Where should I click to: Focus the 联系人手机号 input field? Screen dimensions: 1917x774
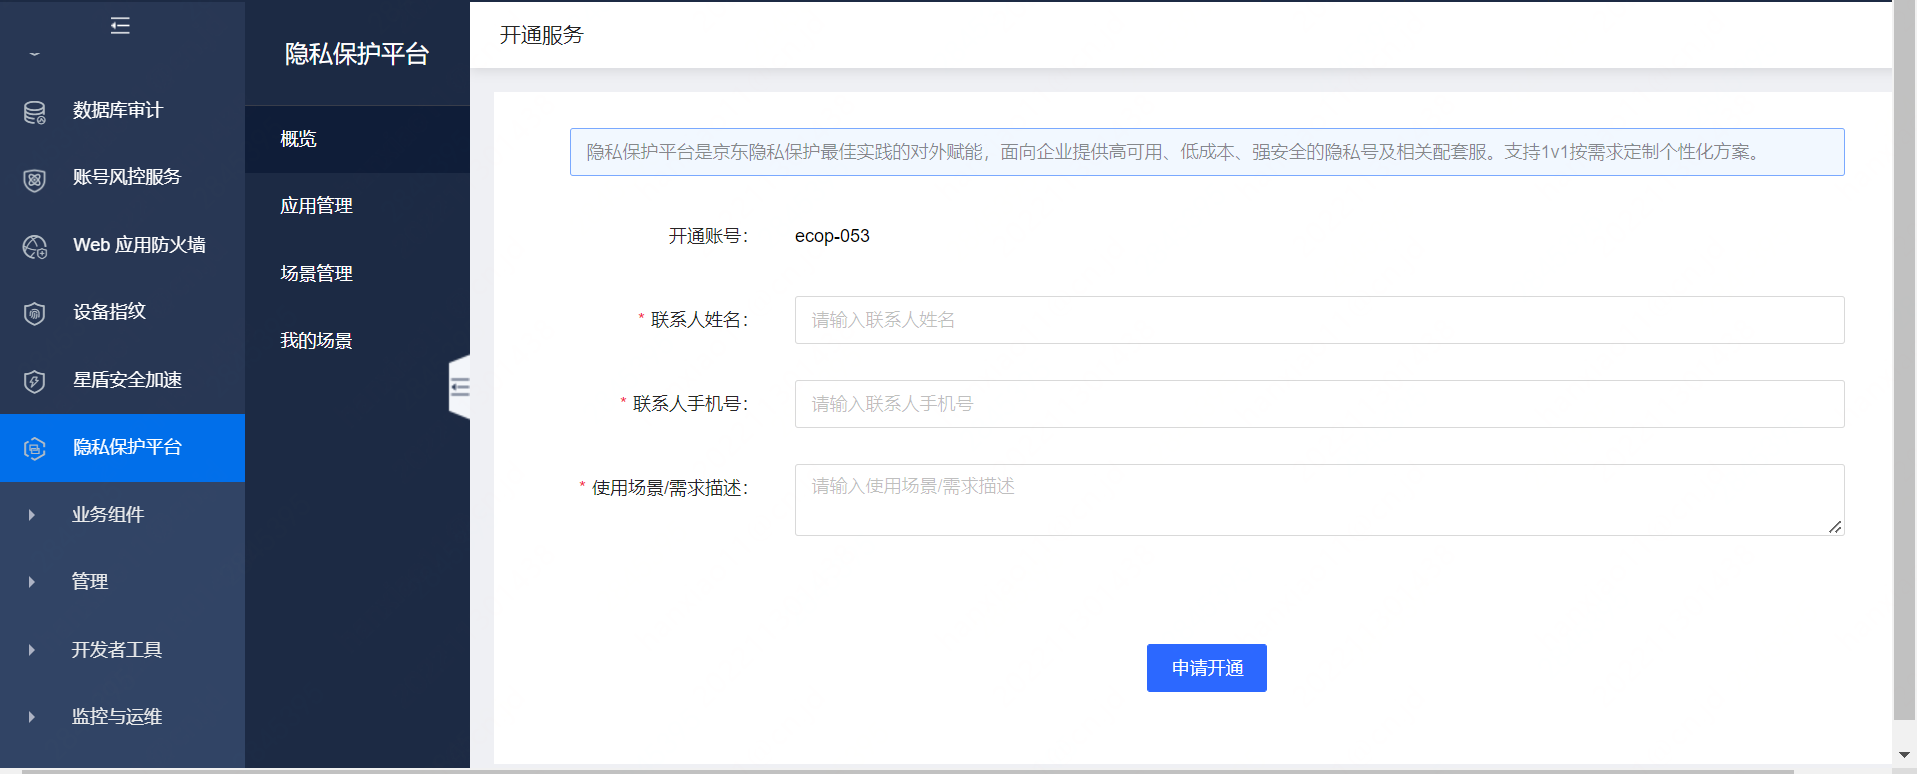pos(1319,404)
